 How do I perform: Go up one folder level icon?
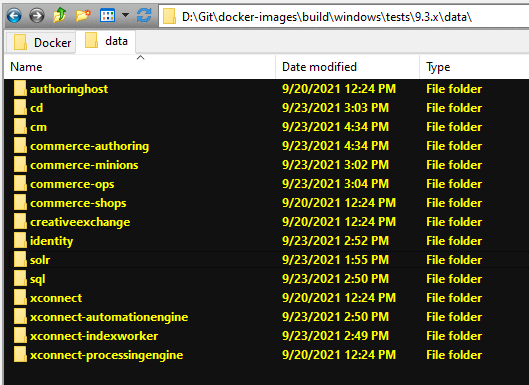(x=59, y=16)
